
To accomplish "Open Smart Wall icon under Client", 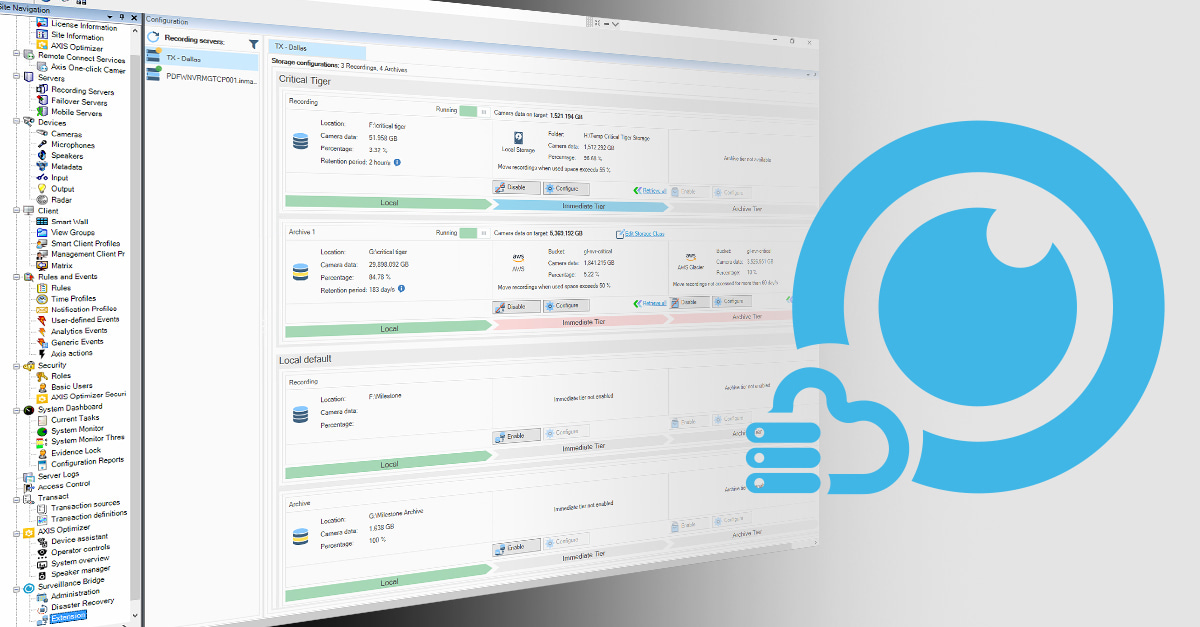I will 42,222.
